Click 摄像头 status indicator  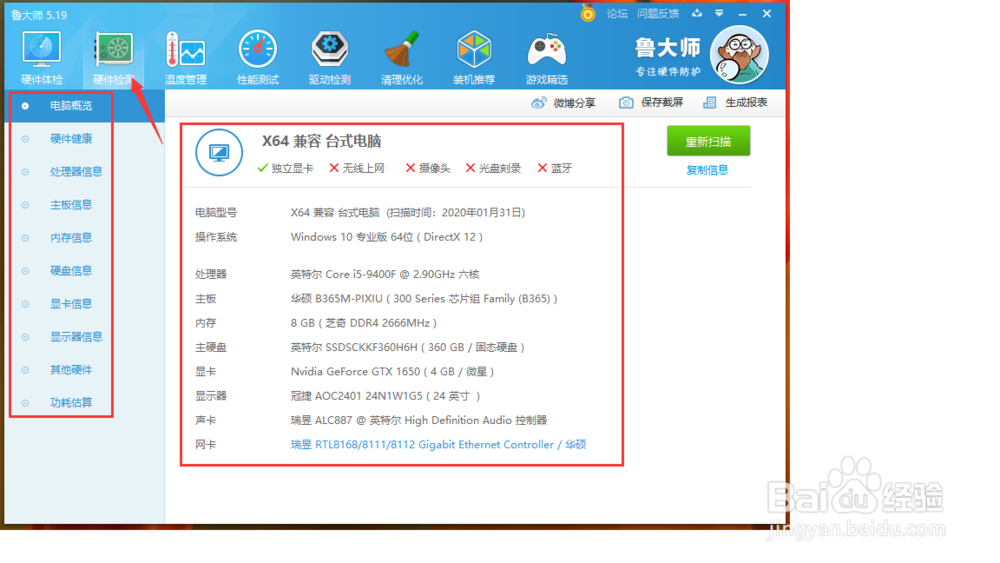[427, 168]
